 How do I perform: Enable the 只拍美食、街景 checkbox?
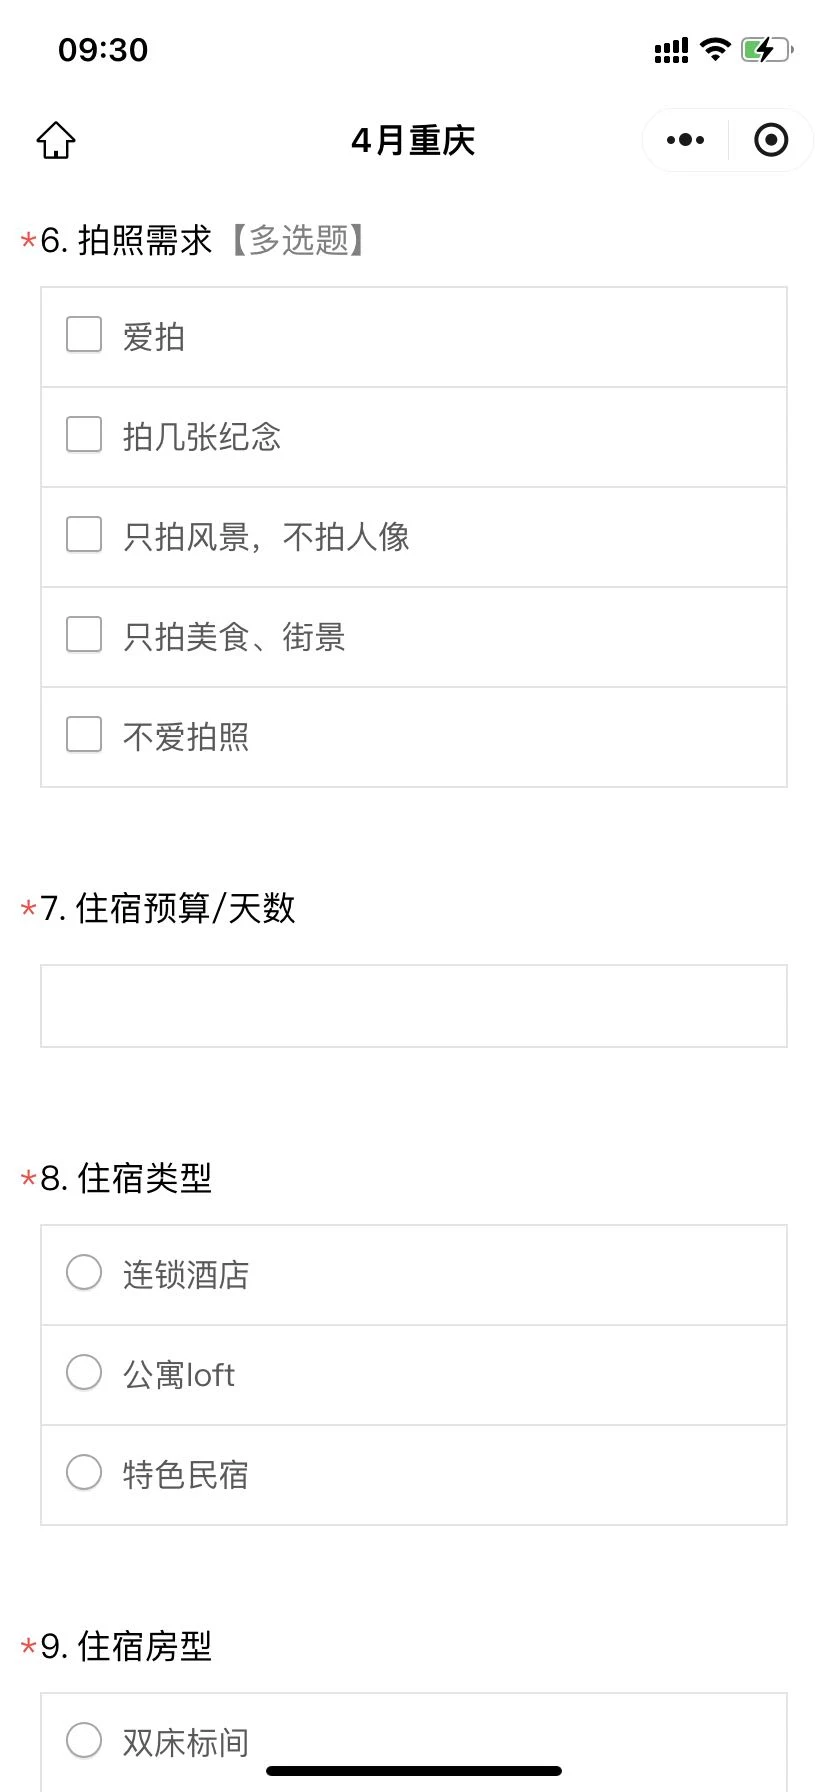point(84,635)
